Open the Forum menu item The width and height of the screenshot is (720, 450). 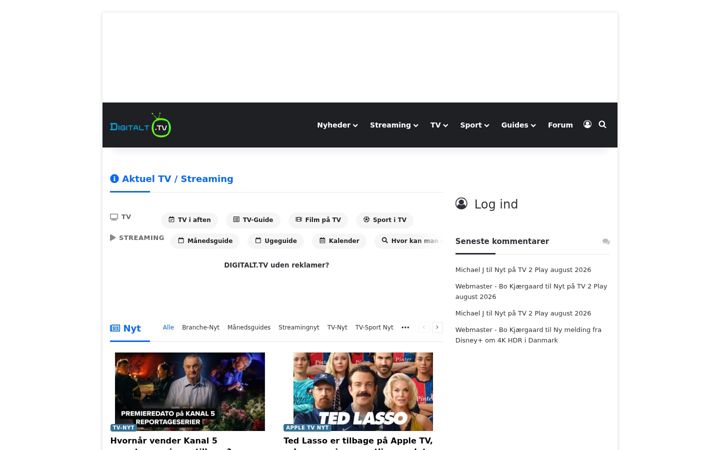[560, 125]
